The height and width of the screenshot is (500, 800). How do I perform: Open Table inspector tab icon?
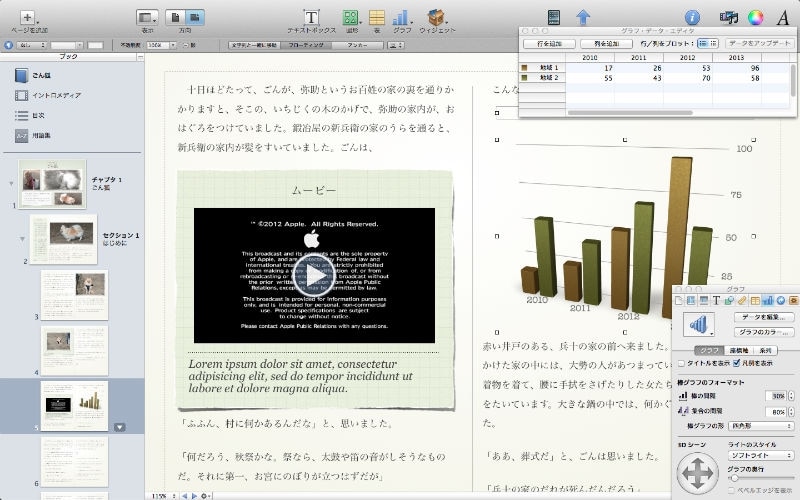[755, 301]
